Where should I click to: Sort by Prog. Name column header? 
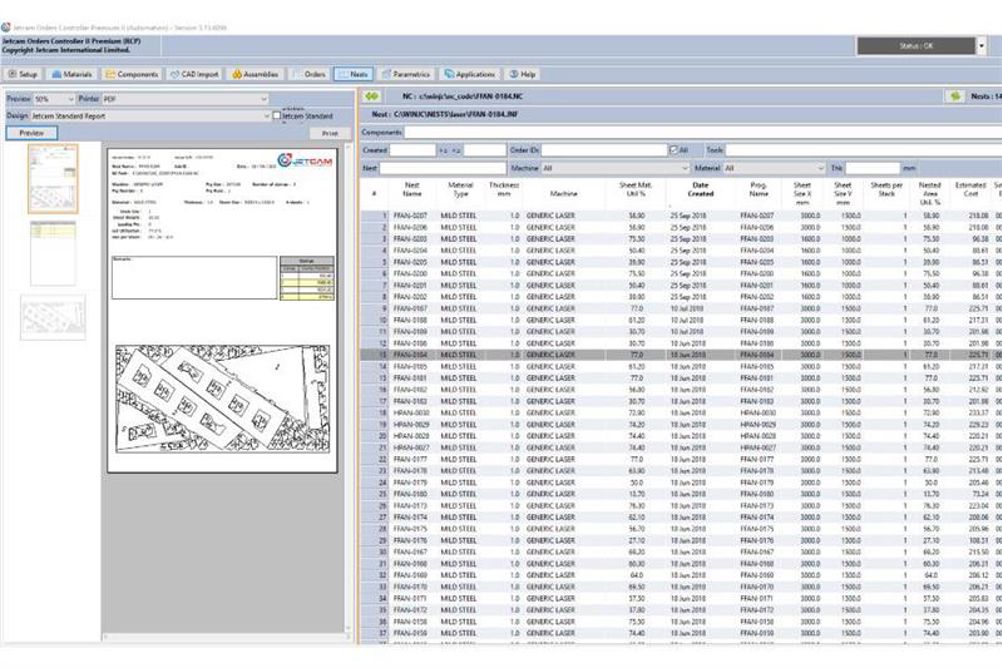[759, 190]
